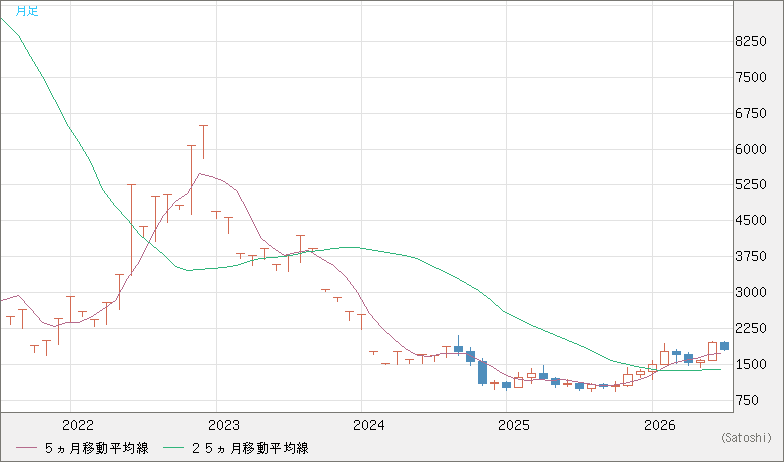
Task: Click the large blue candlestick in late 2024
Action: pyautogui.click(x=482, y=372)
